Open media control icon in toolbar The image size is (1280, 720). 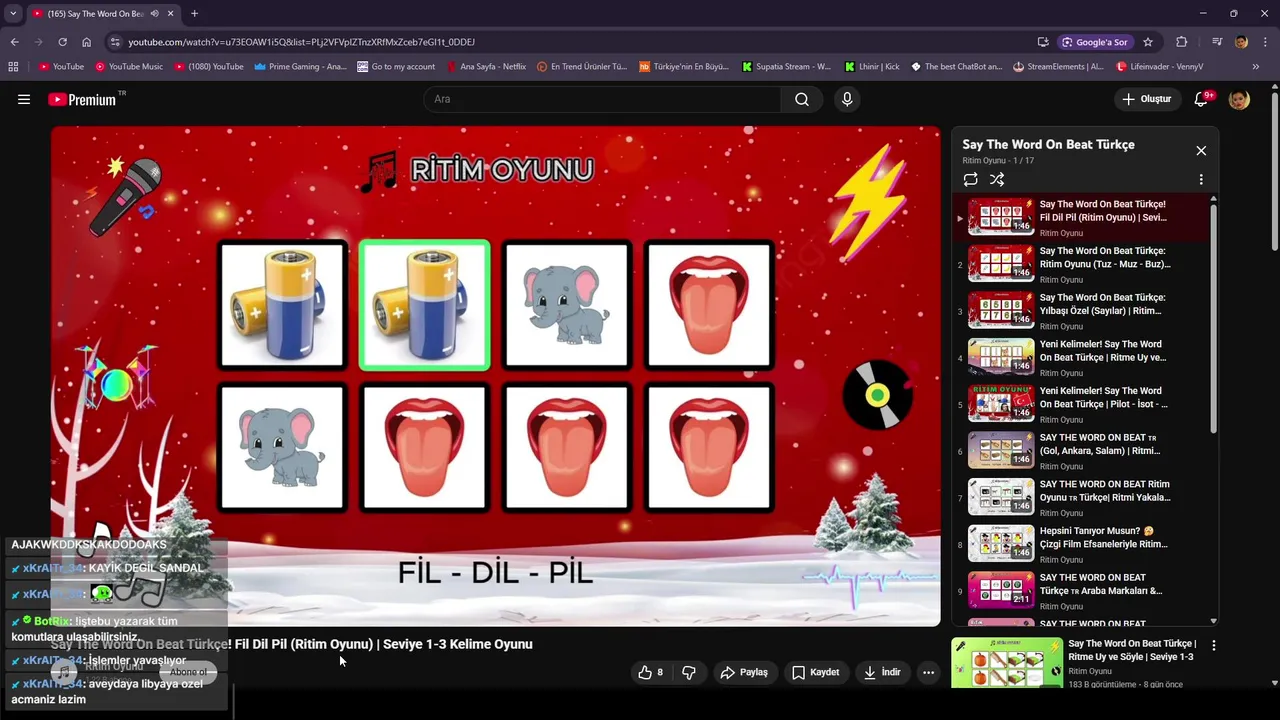pyautogui.click(x=1217, y=42)
